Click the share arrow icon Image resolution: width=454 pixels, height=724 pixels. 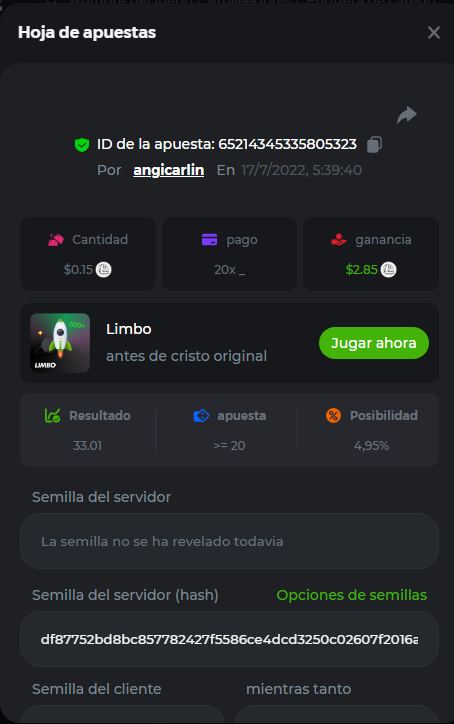407,115
